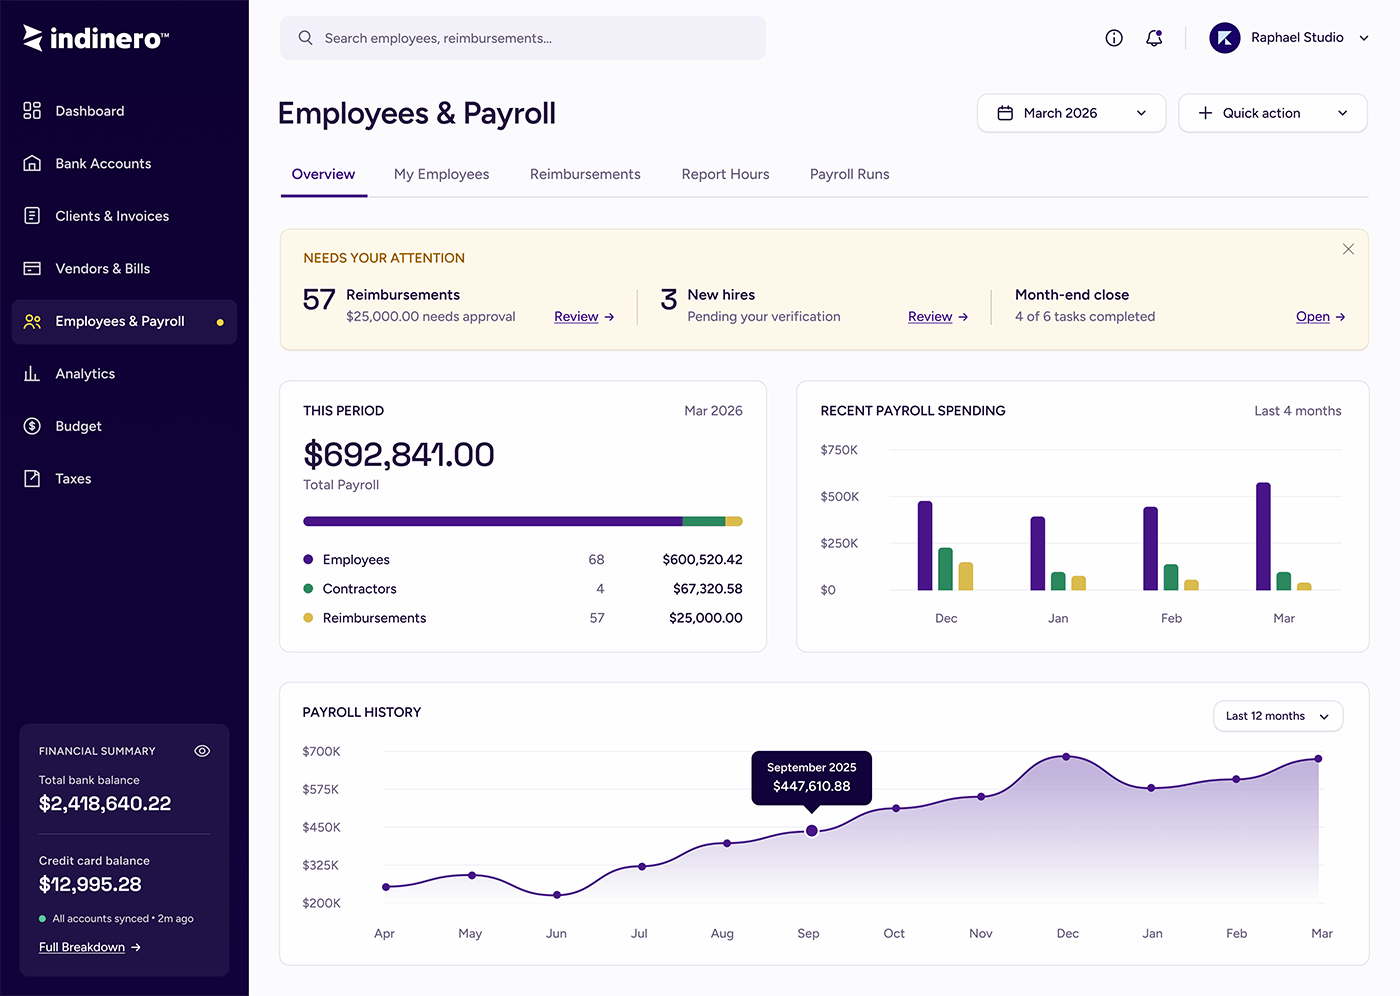The image size is (1400, 996).
Task: Open the Payroll Runs tab
Action: pyautogui.click(x=850, y=174)
